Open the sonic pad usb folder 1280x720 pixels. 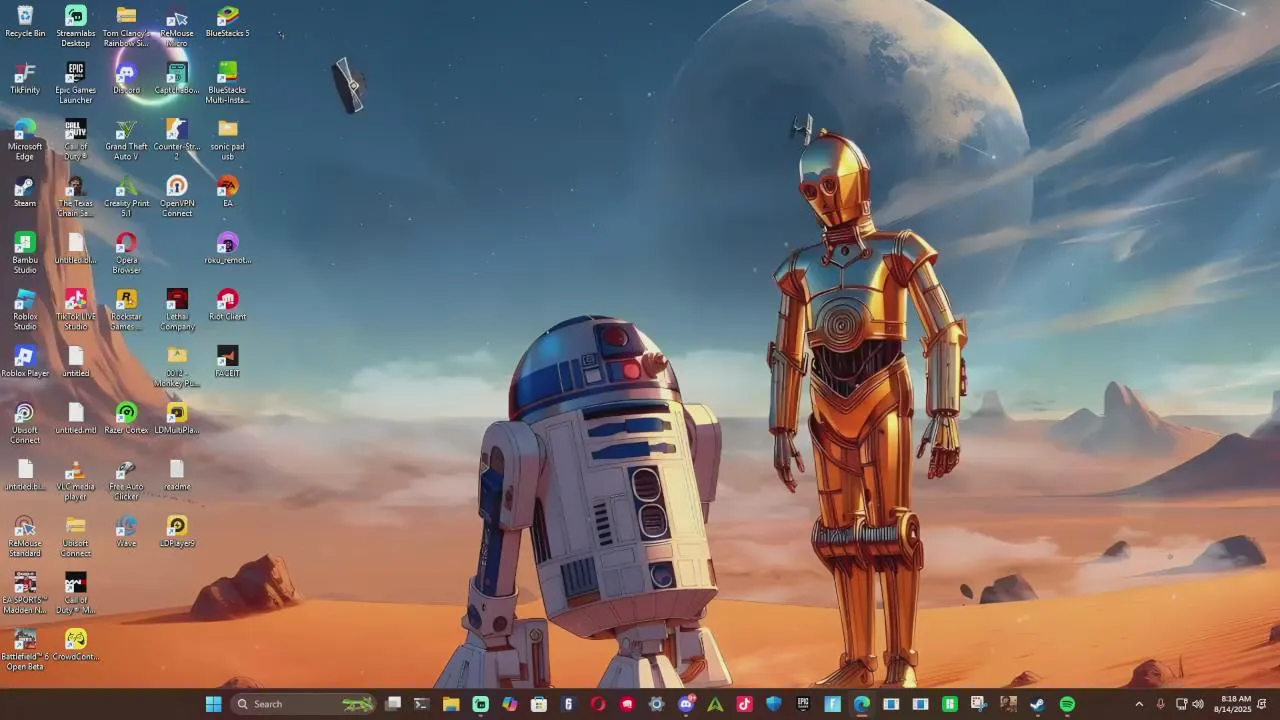228,140
